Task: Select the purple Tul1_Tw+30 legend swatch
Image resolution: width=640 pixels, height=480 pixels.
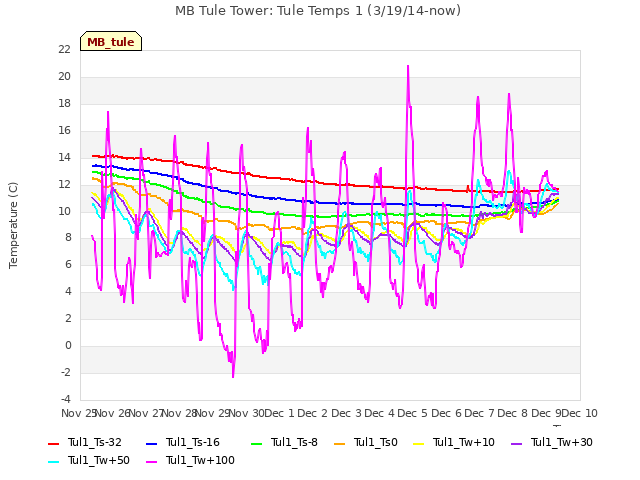Action: [x=517, y=443]
